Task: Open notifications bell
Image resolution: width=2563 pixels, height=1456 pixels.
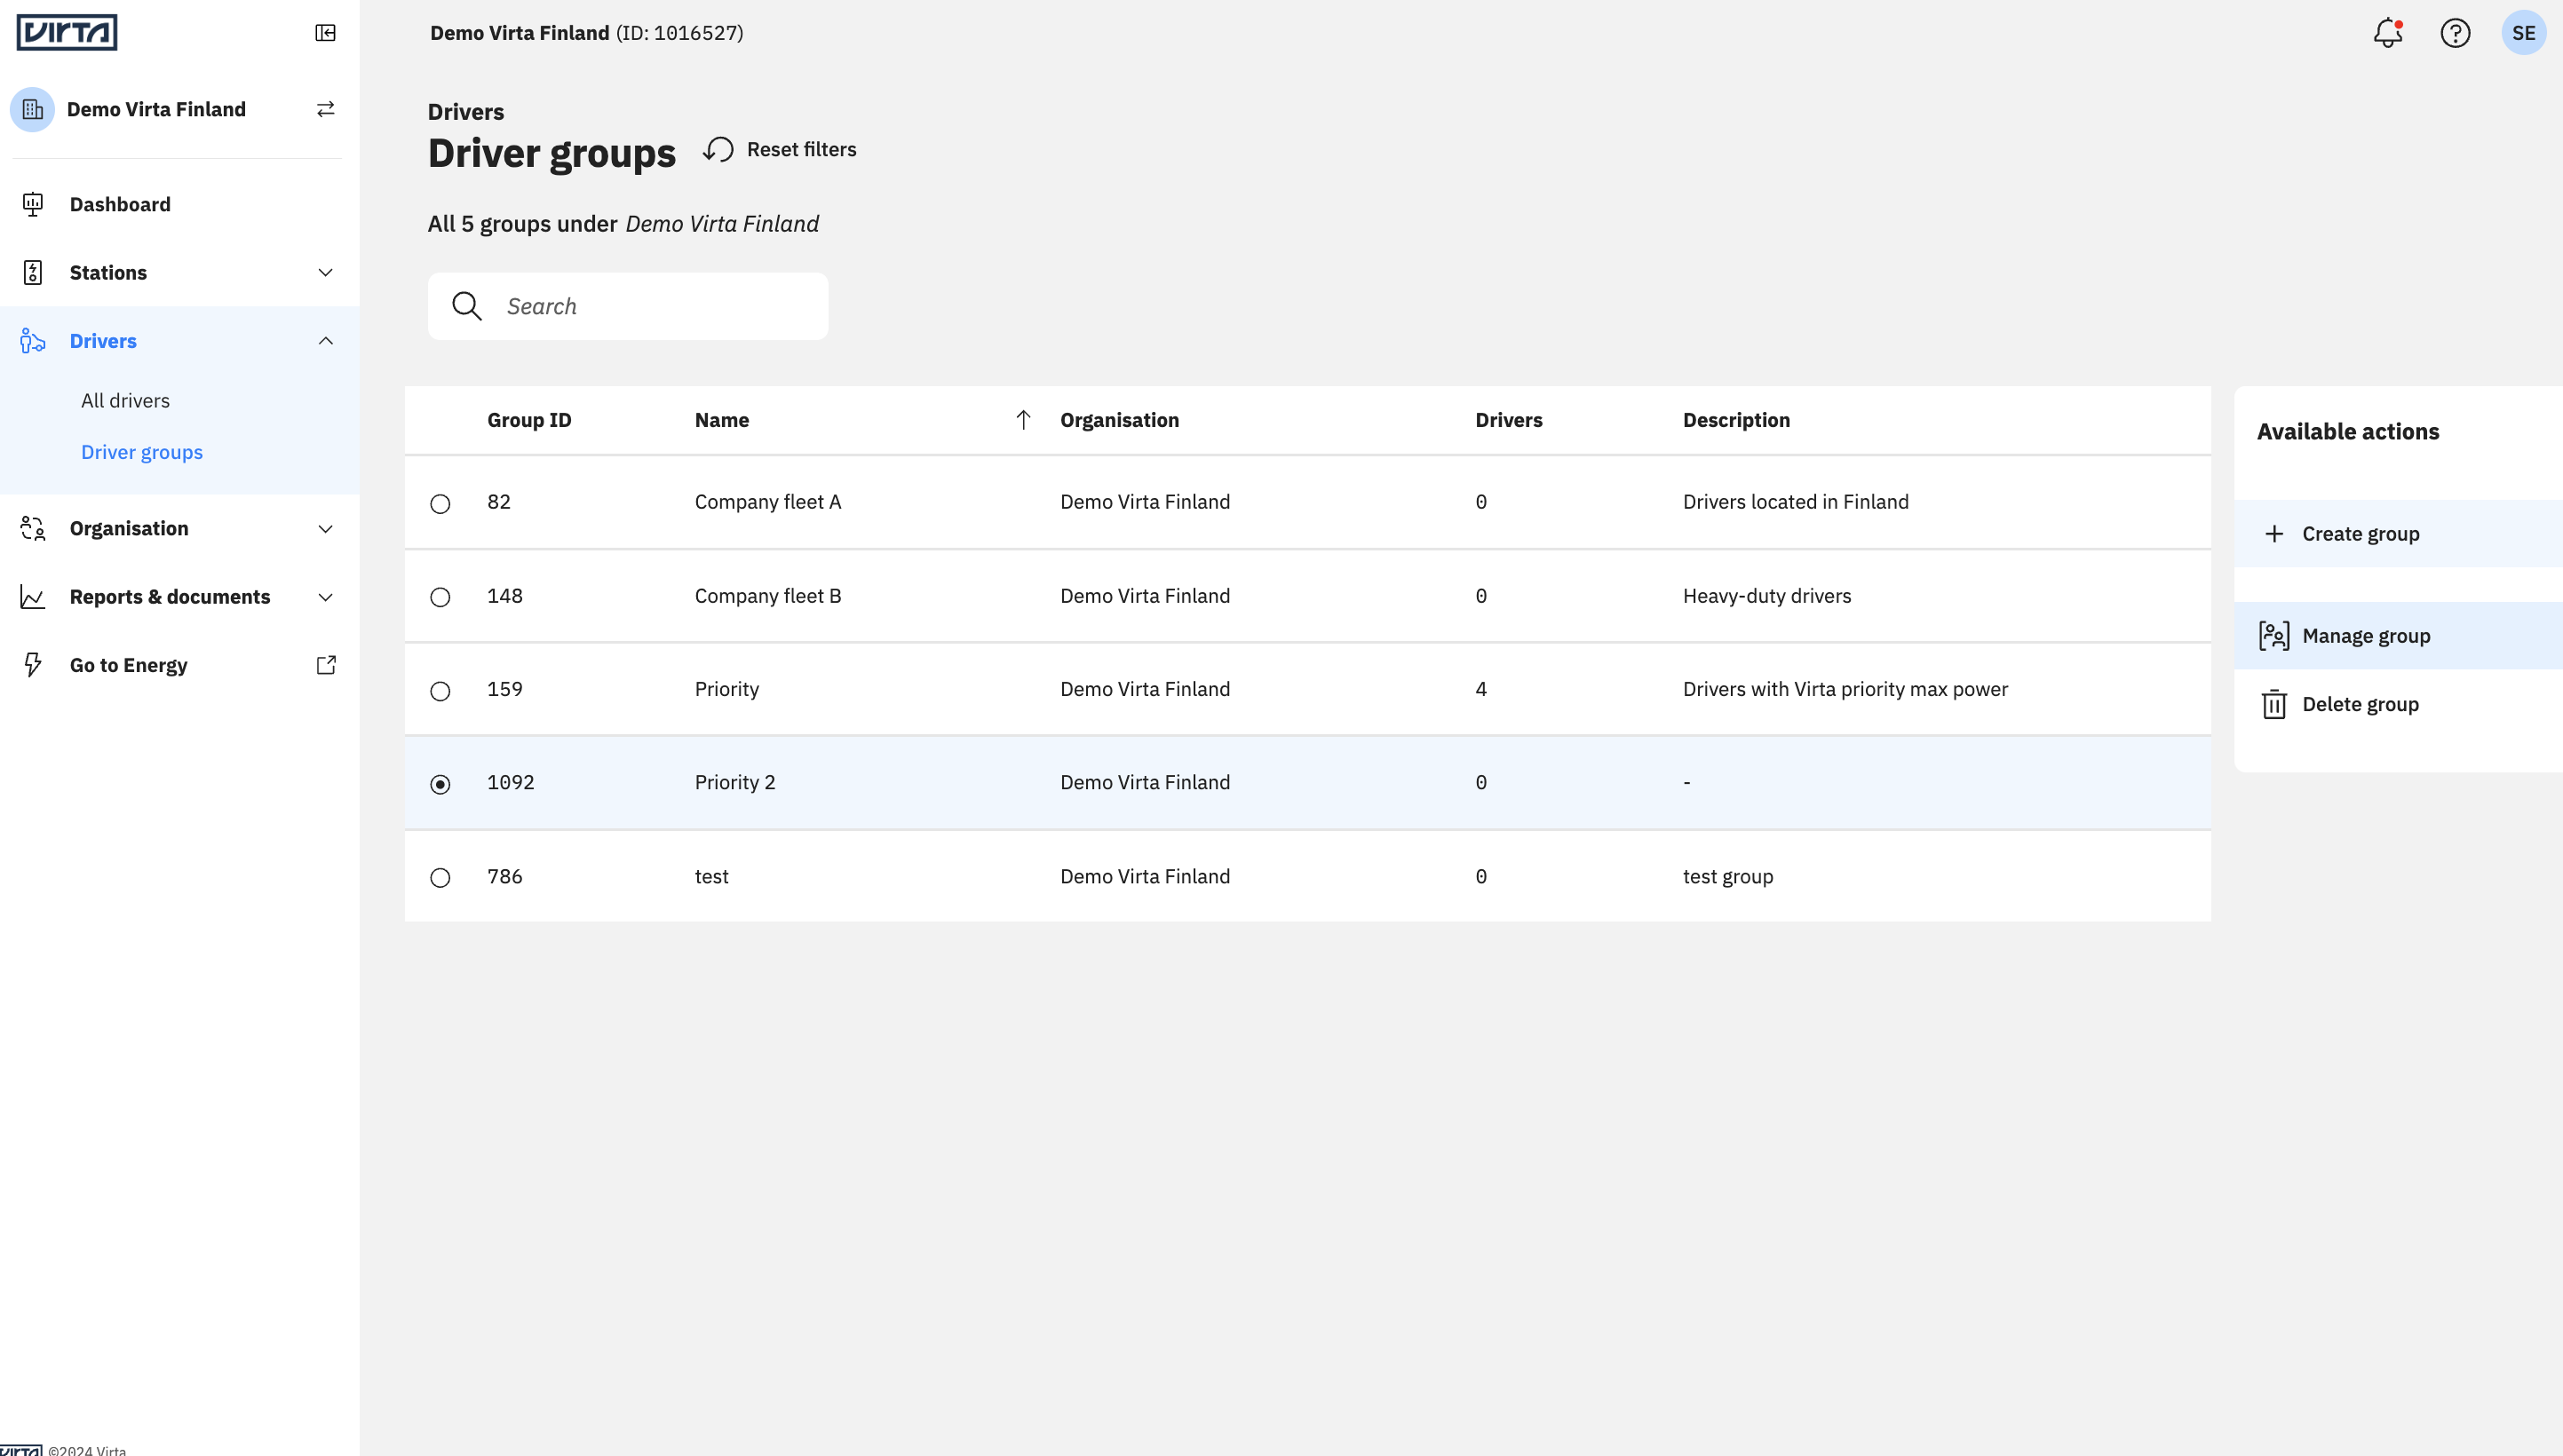Action: (x=2388, y=33)
